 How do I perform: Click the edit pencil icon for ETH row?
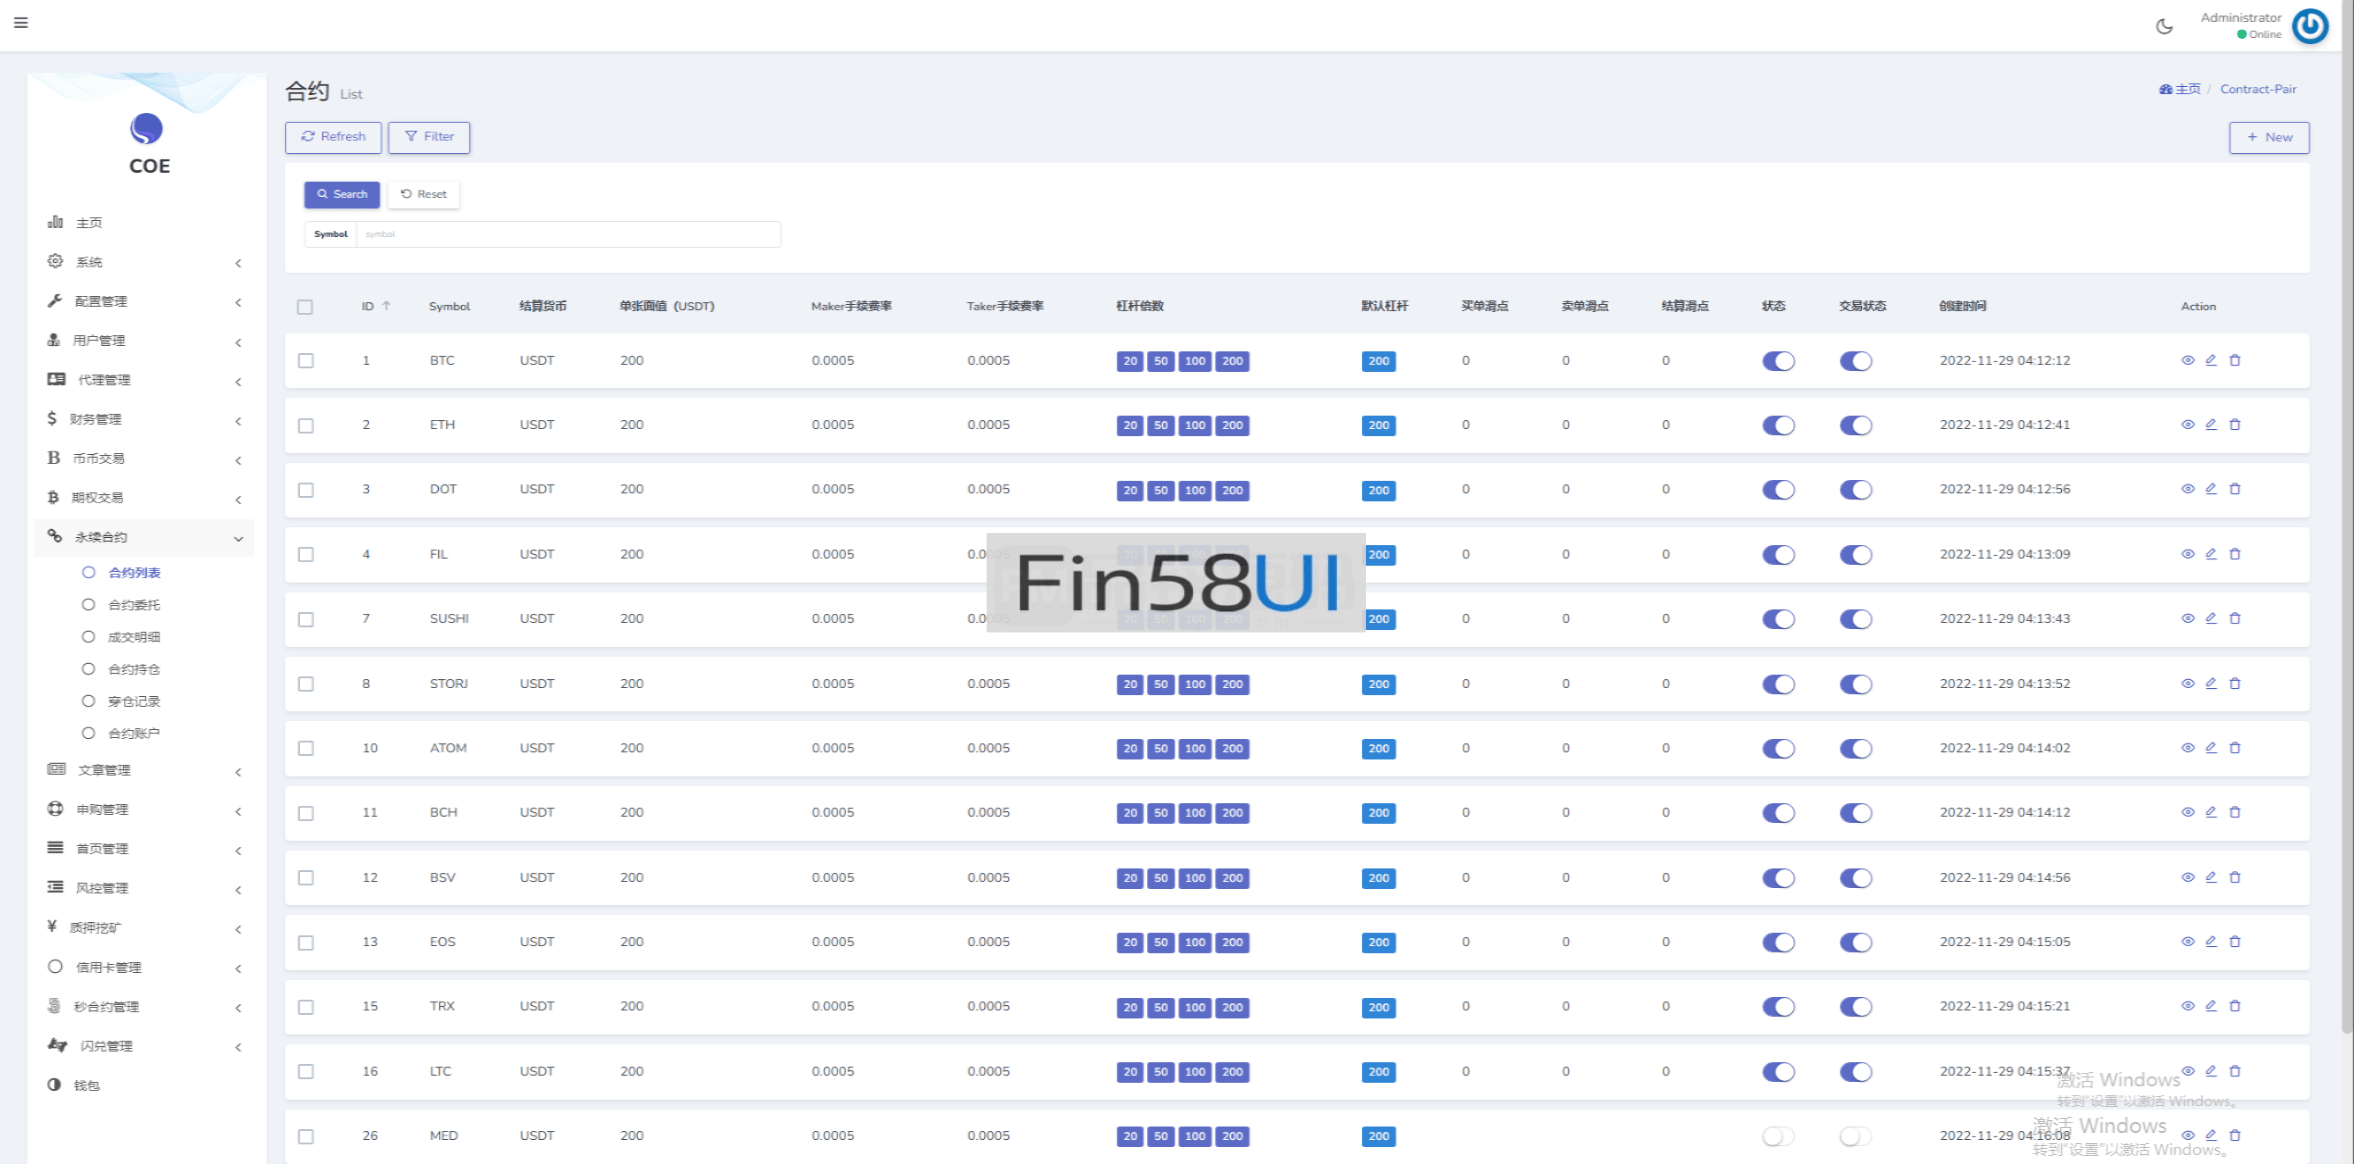click(2211, 425)
